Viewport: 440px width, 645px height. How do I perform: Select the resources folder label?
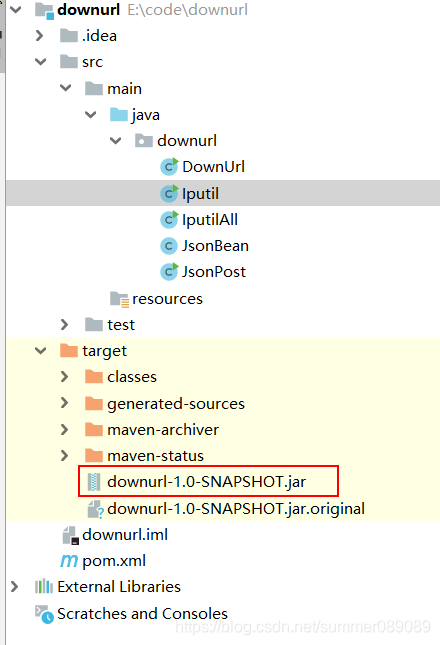click(x=167, y=299)
